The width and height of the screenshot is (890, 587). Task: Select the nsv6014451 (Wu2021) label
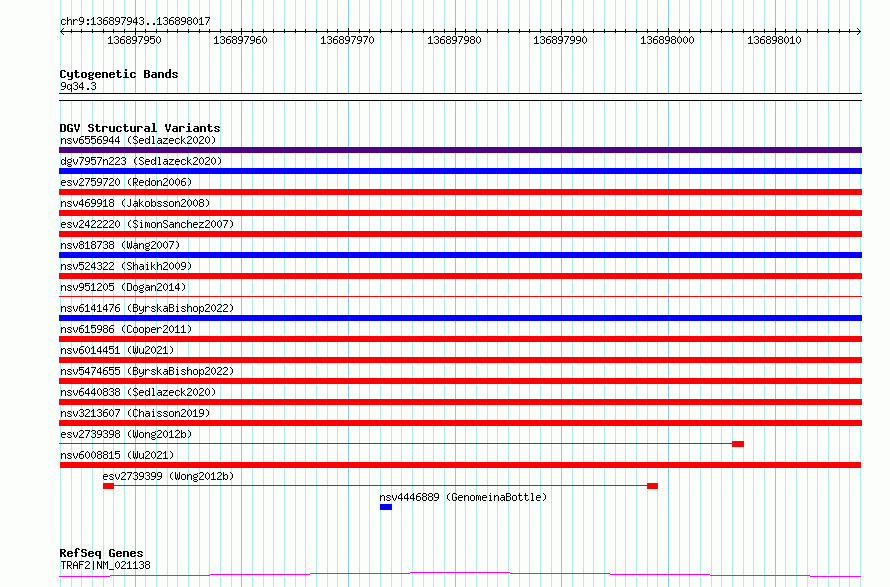117,350
